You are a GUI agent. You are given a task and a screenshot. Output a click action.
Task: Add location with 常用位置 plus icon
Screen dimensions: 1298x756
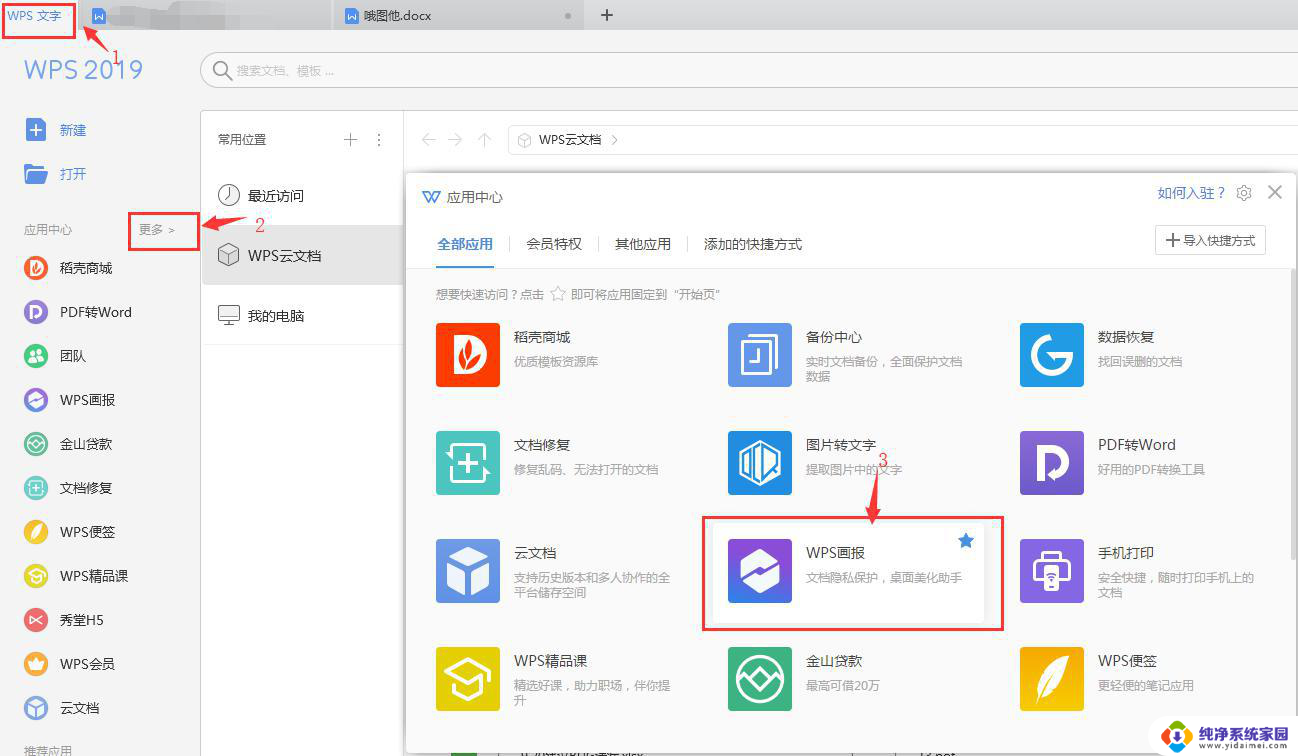[350, 140]
